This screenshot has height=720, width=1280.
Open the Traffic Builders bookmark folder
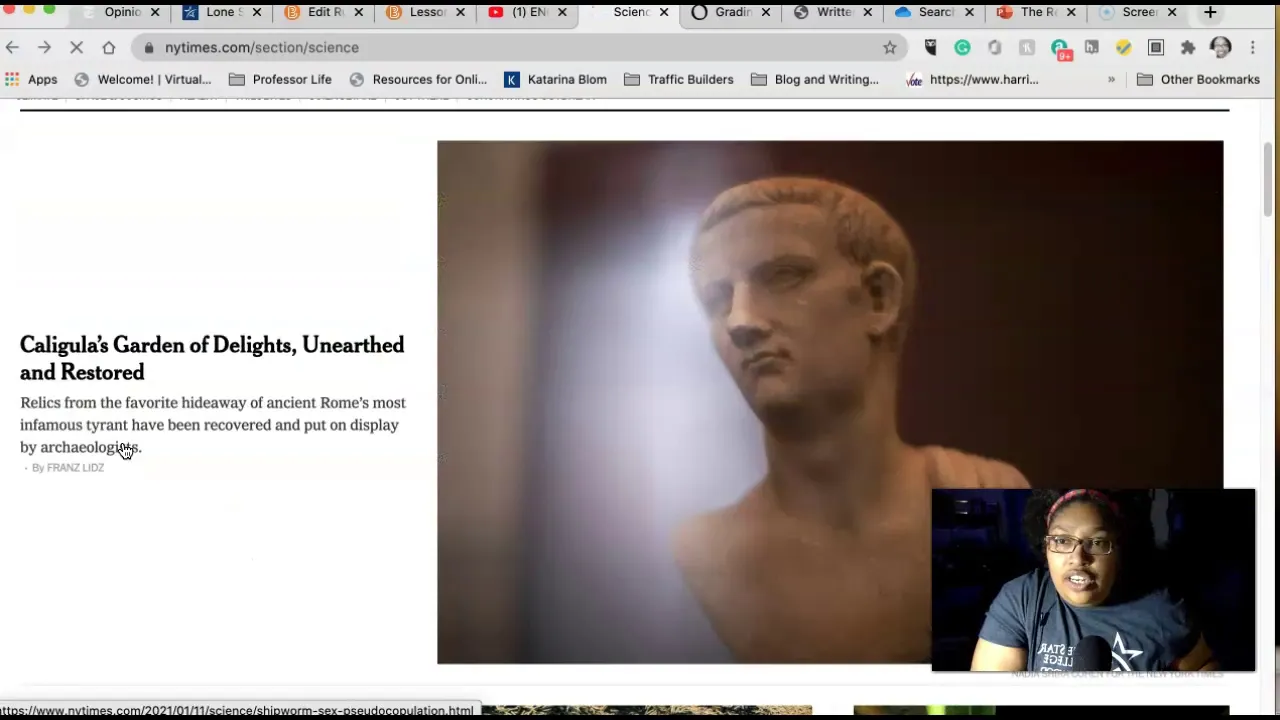pos(679,79)
